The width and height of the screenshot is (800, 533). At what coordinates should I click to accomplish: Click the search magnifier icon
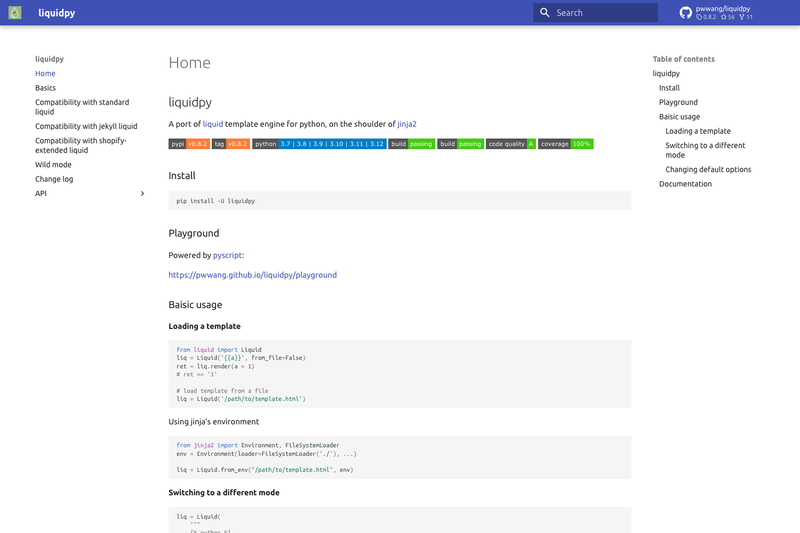tap(544, 13)
